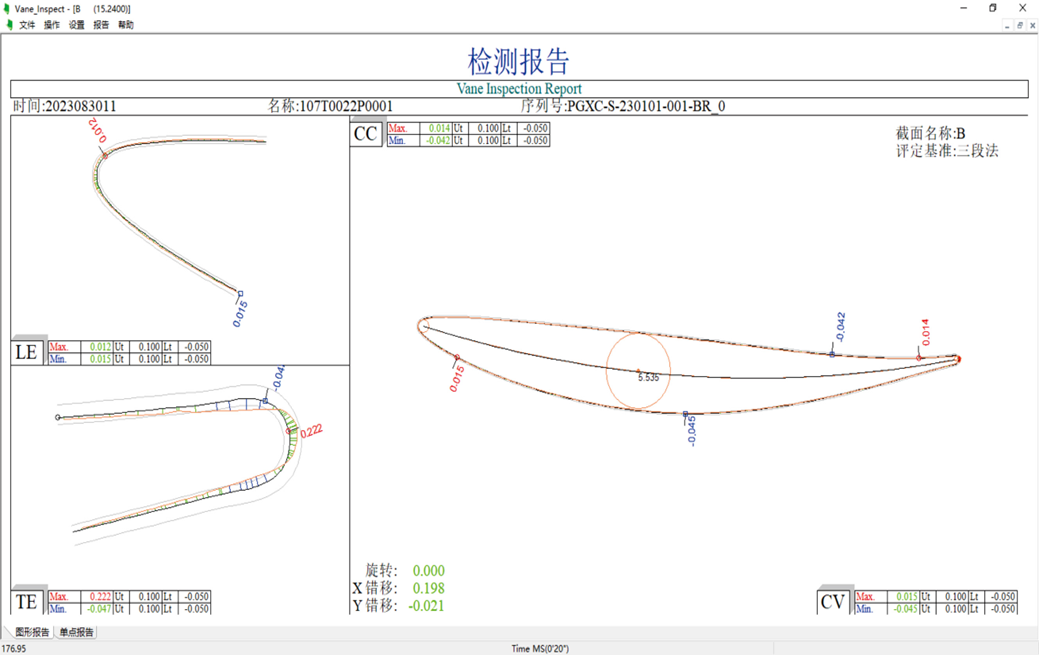Click the Vane_Inspect app icon in title bar
The width and height of the screenshot is (1039, 655).
8,8
